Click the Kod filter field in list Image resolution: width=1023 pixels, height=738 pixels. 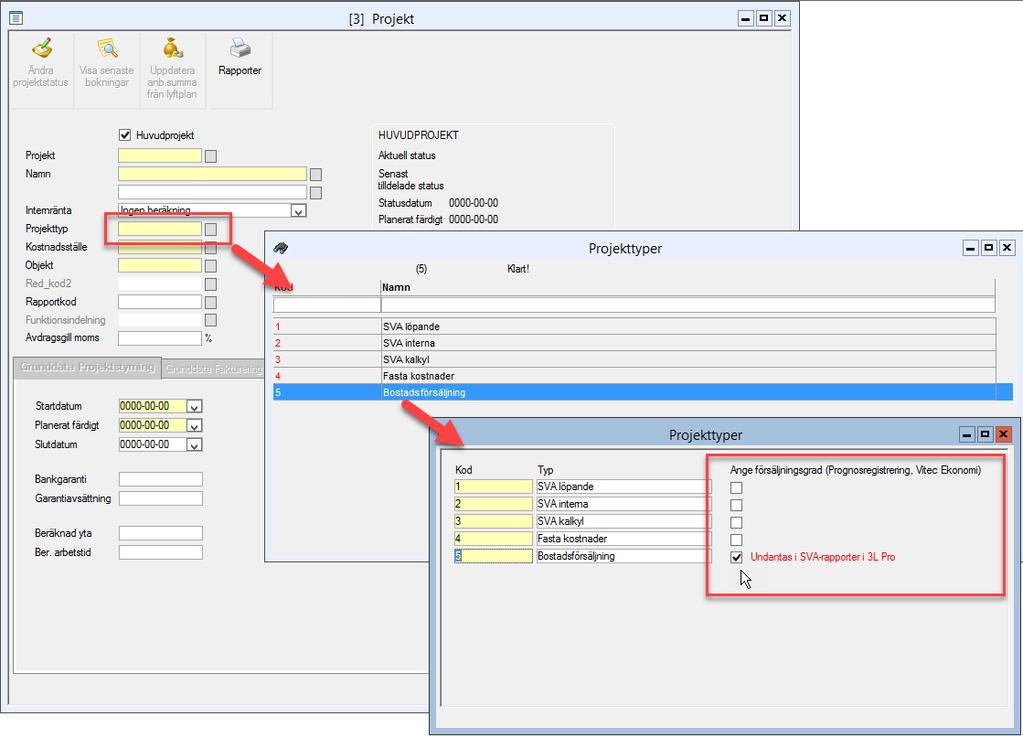click(327, 305)
